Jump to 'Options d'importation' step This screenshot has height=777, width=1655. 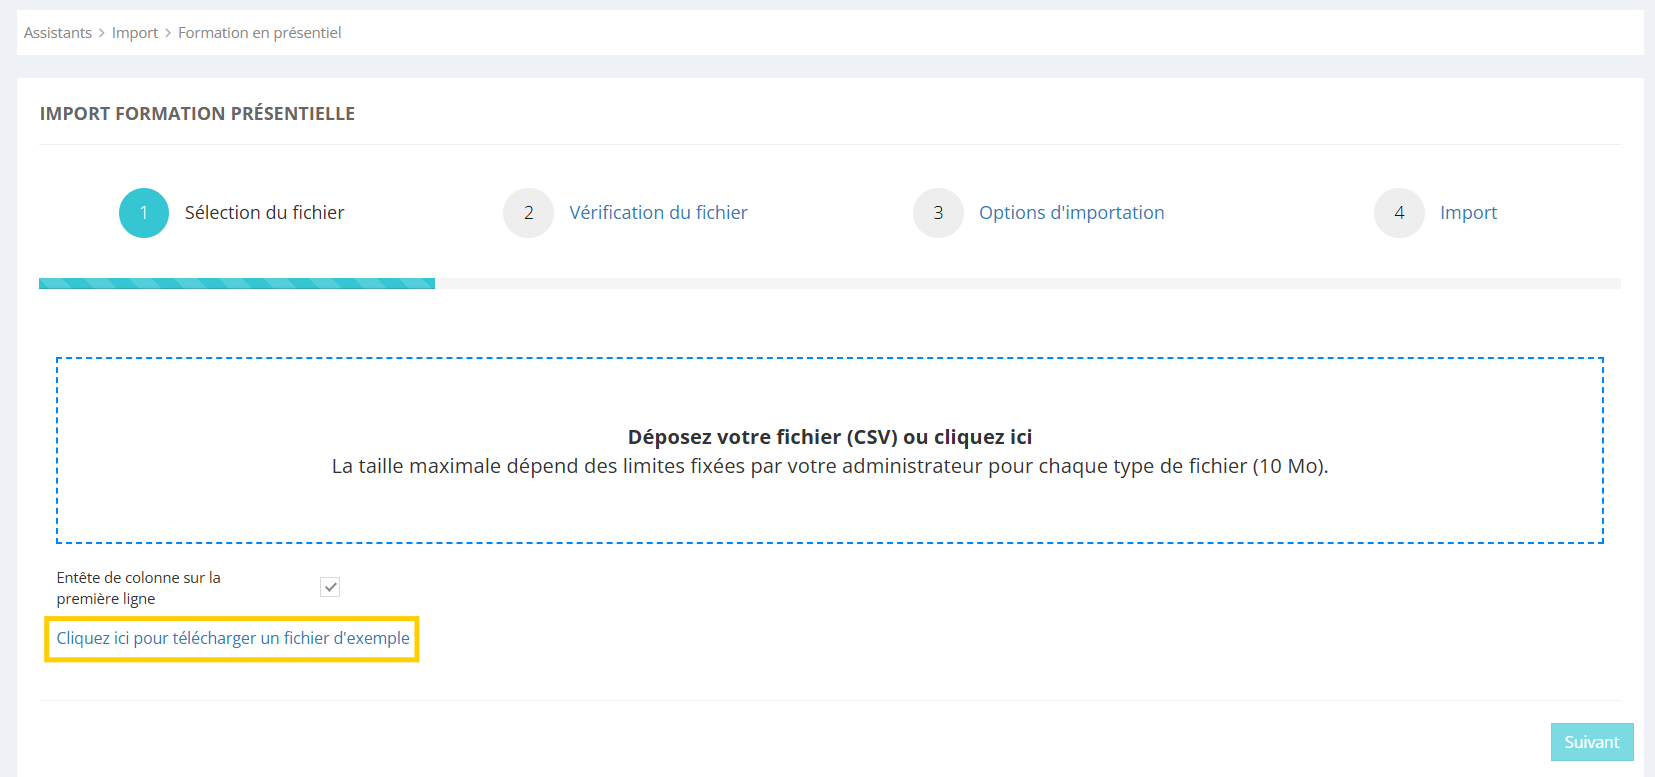pos(1071,213)
